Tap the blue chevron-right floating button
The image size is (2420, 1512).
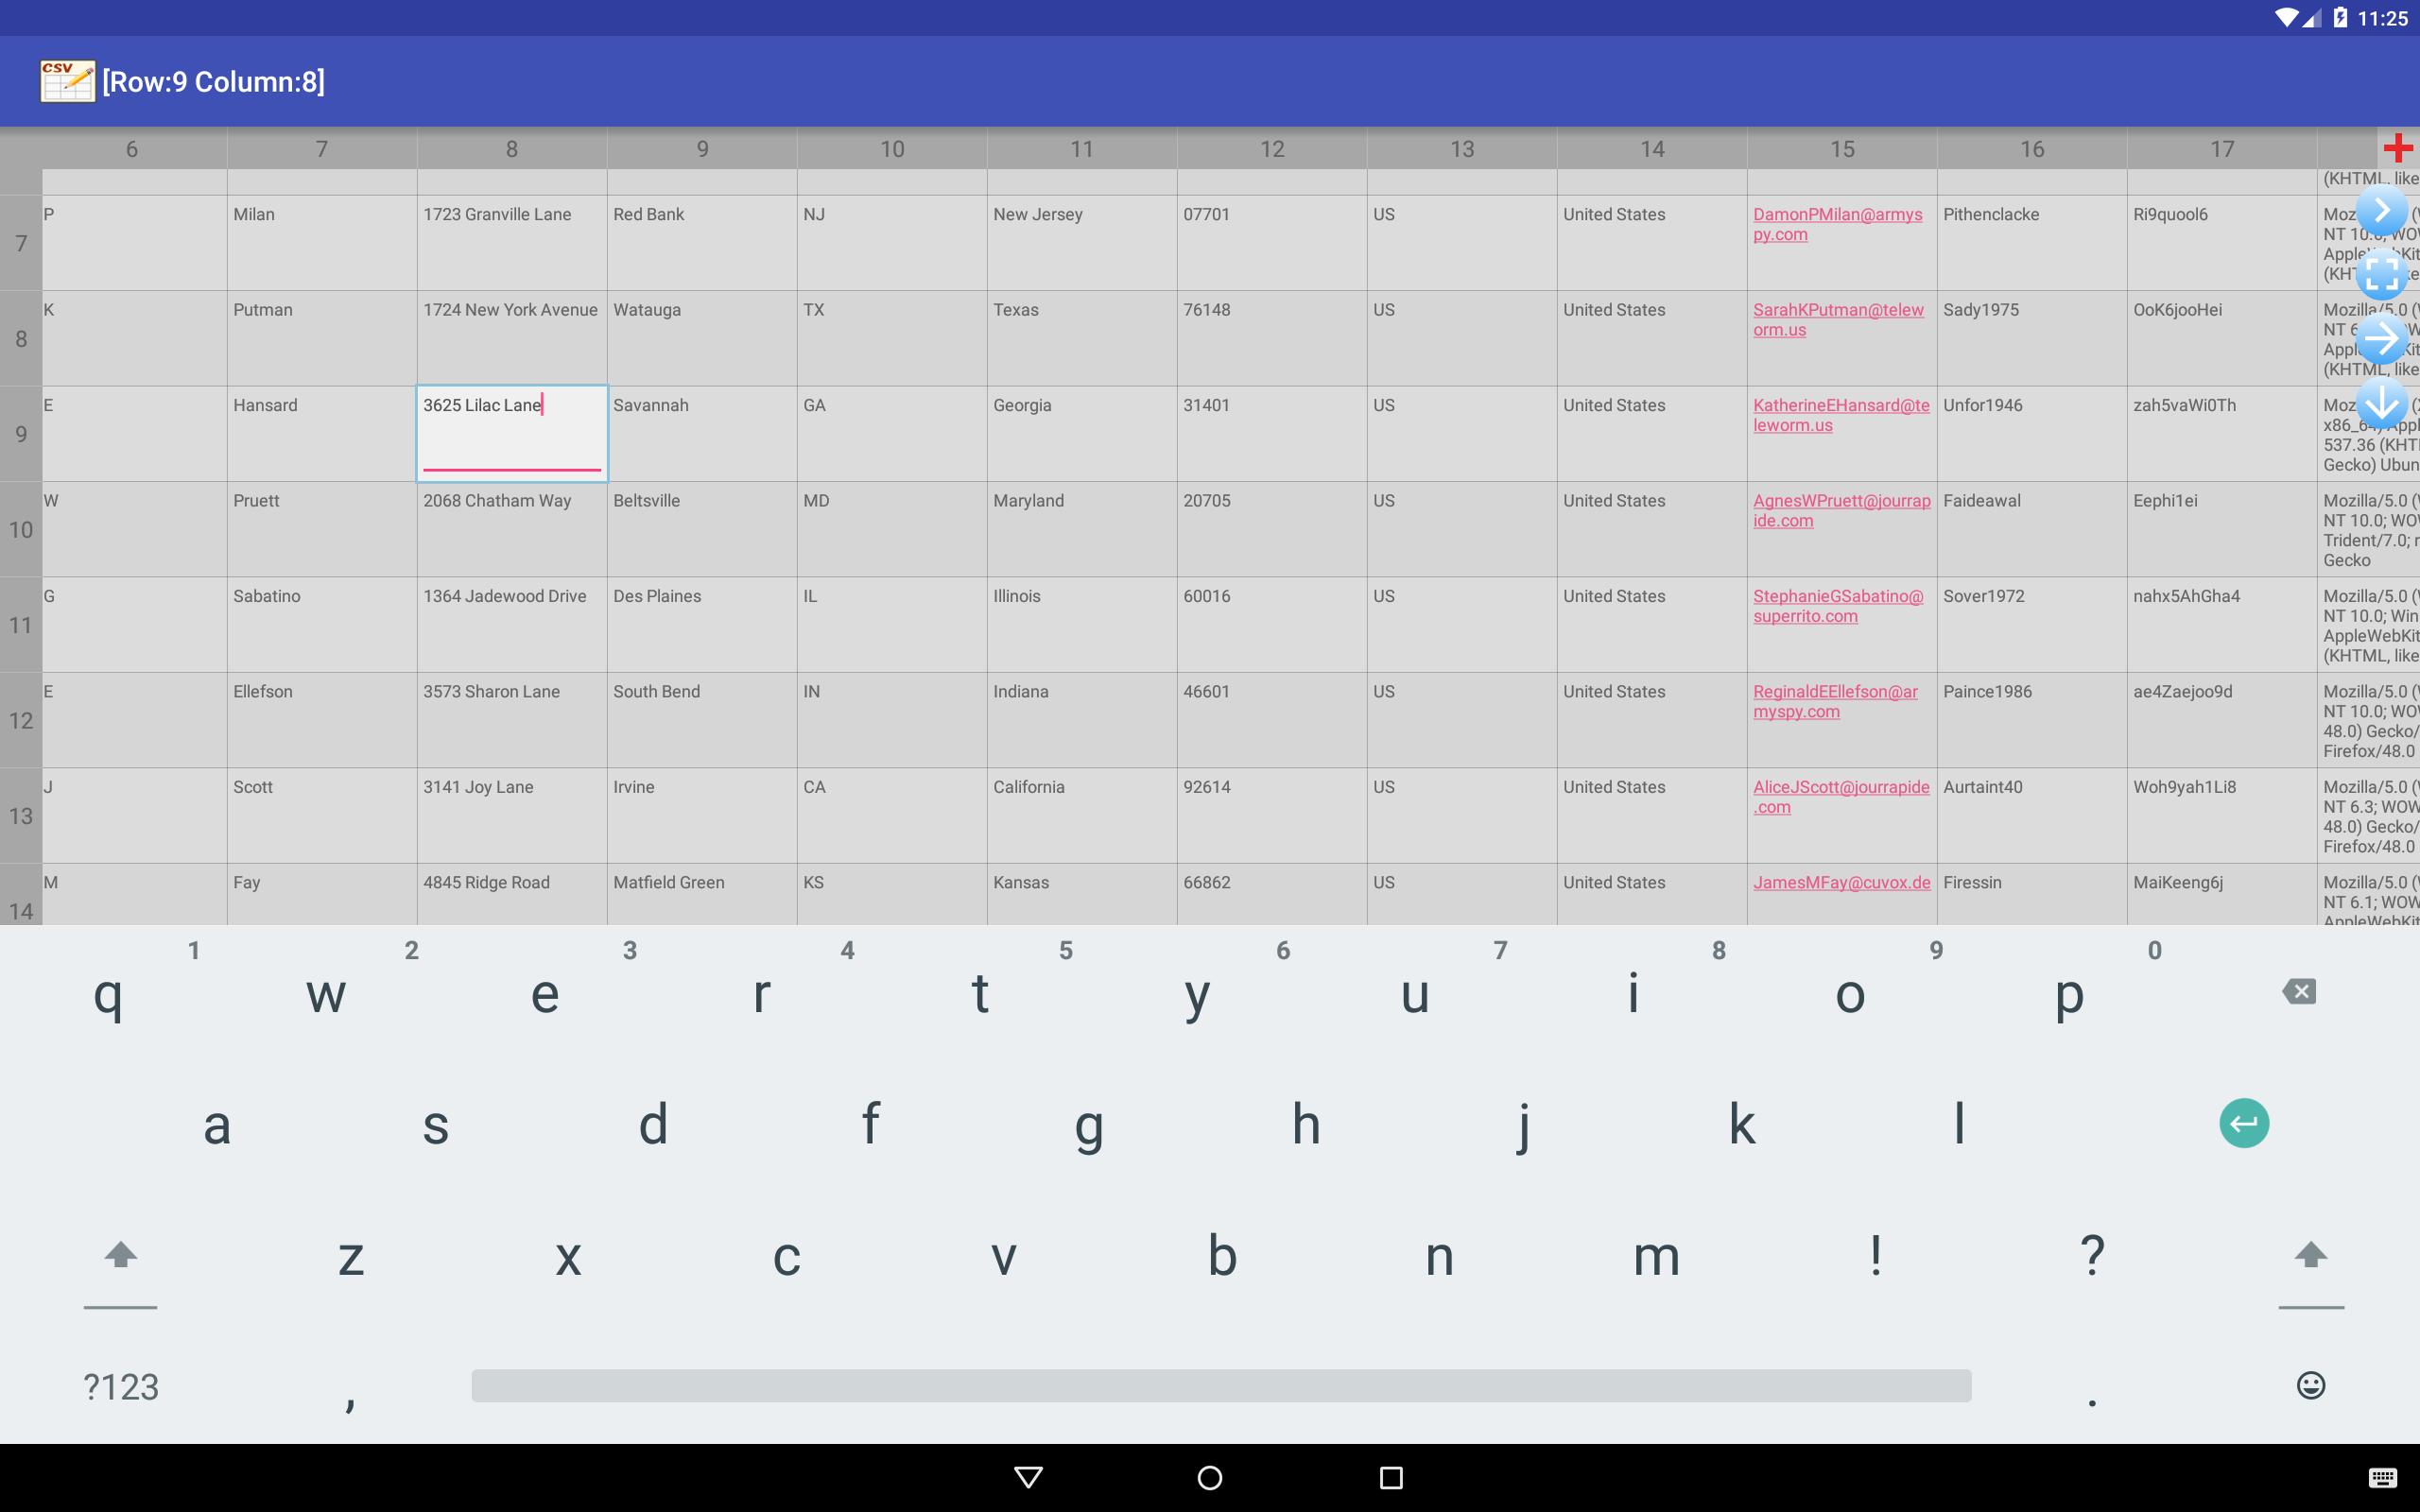coord(2382,210)
